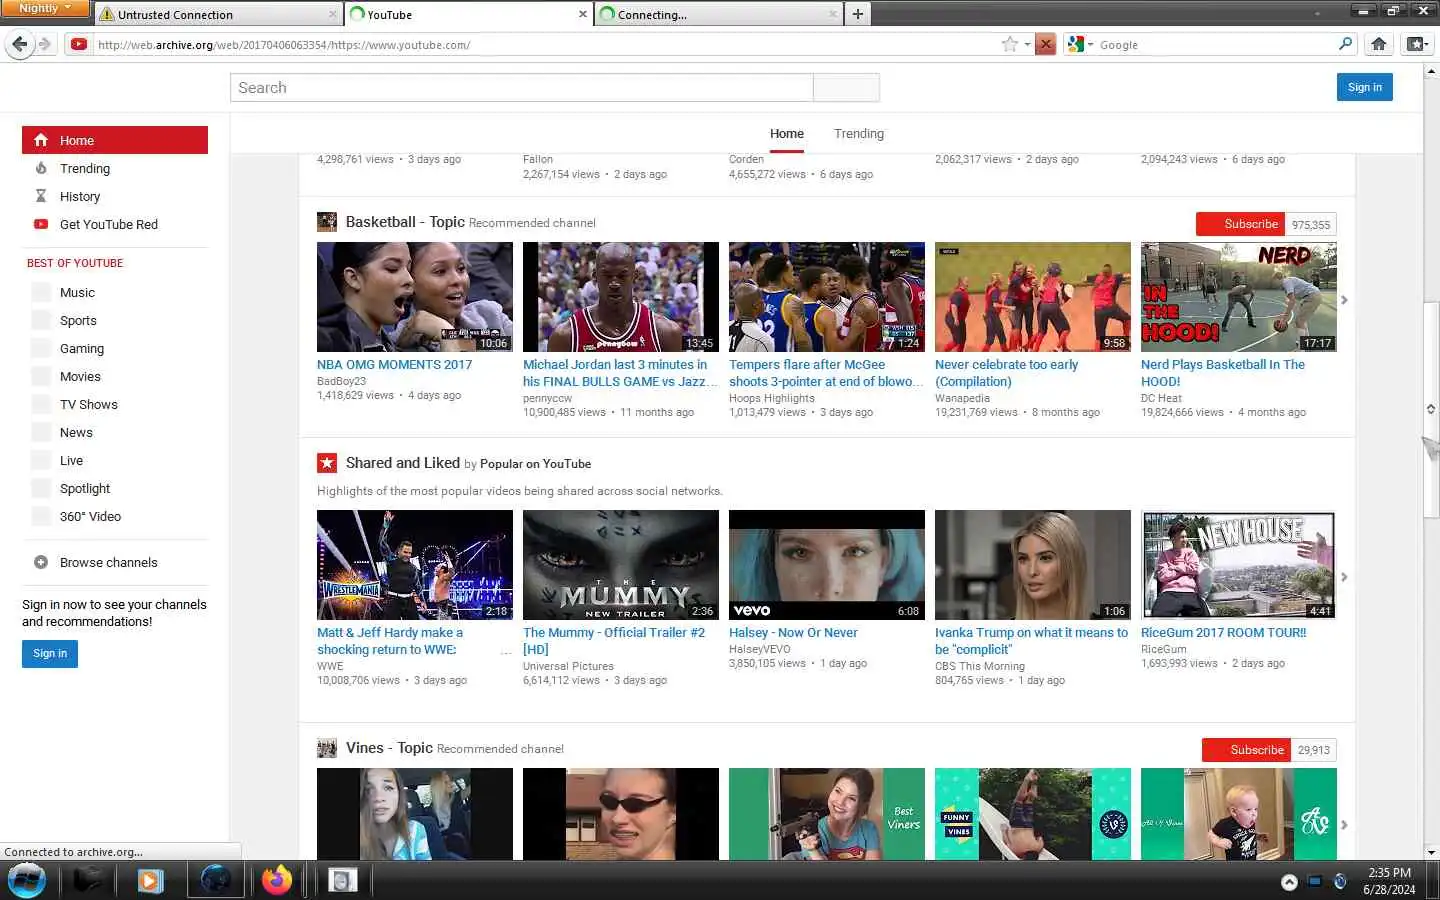Open new tab with the plus button

click(857, 14)
